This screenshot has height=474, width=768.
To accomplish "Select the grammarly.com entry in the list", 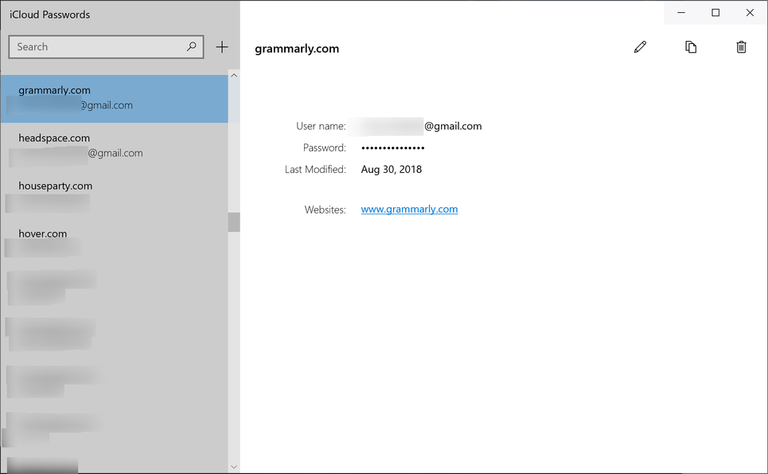I will point(113,97).
